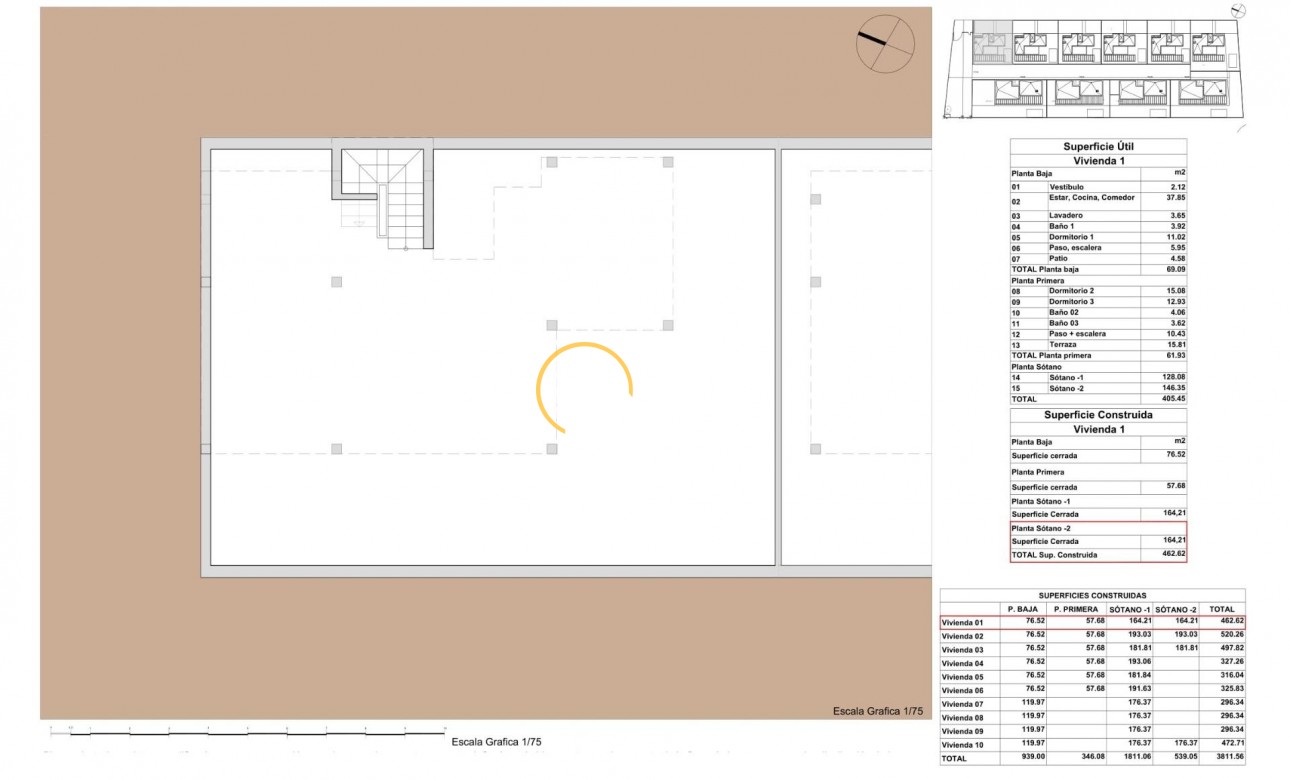Click the small compass beside the site plan
This screenshot has width=1290, height=780.
click(1239, 11)
